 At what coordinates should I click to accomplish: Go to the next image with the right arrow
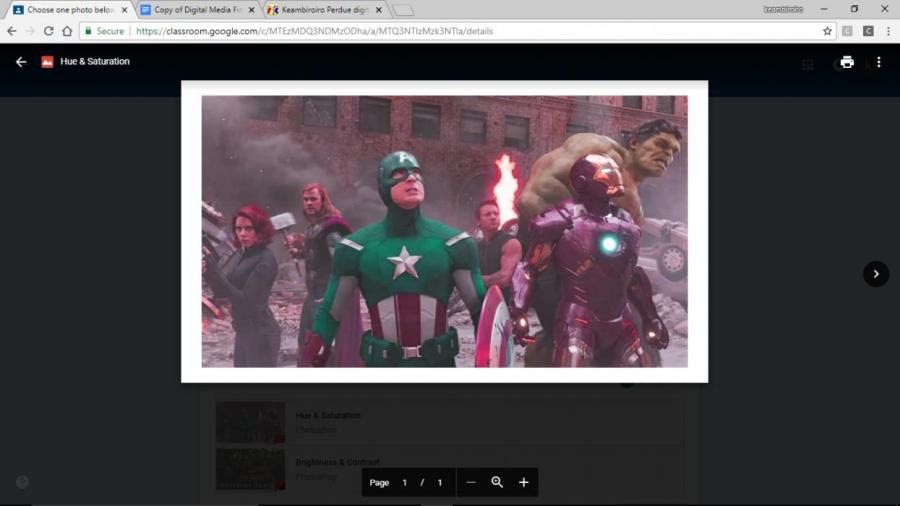pyautogui.click(x=876, y=274)
